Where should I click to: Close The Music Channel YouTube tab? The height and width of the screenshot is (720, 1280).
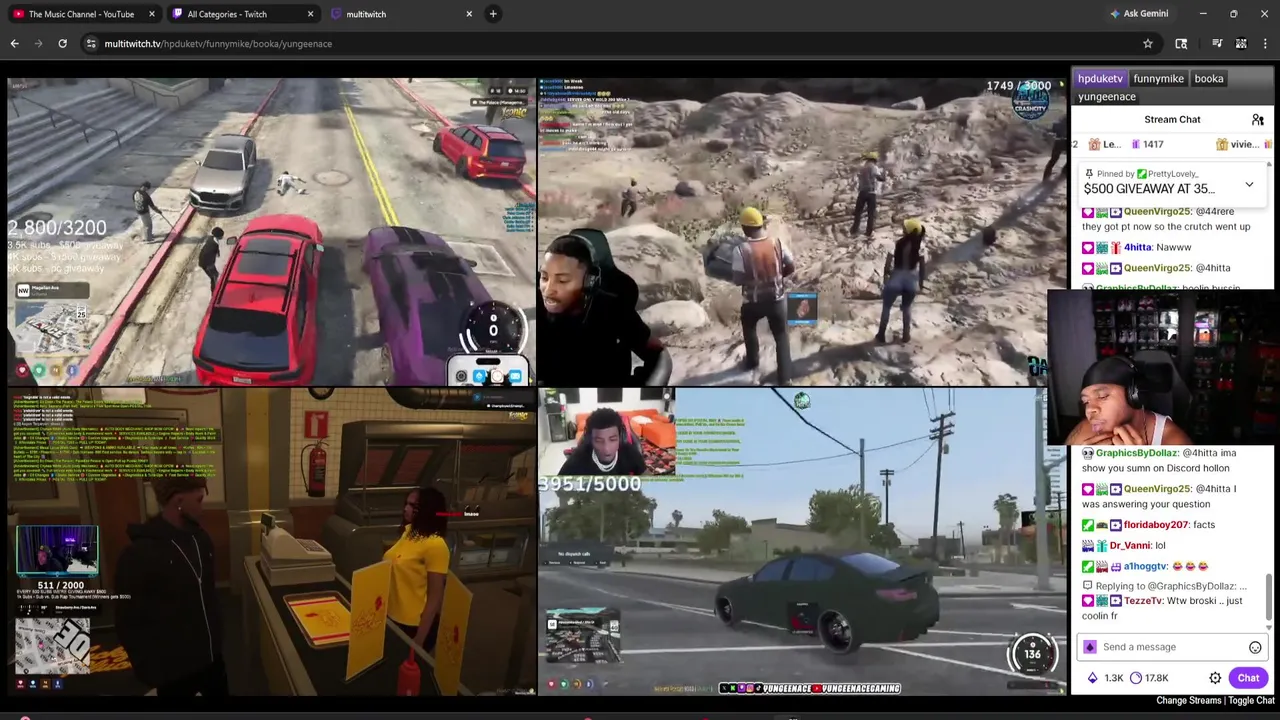click(x=152, y=14)
